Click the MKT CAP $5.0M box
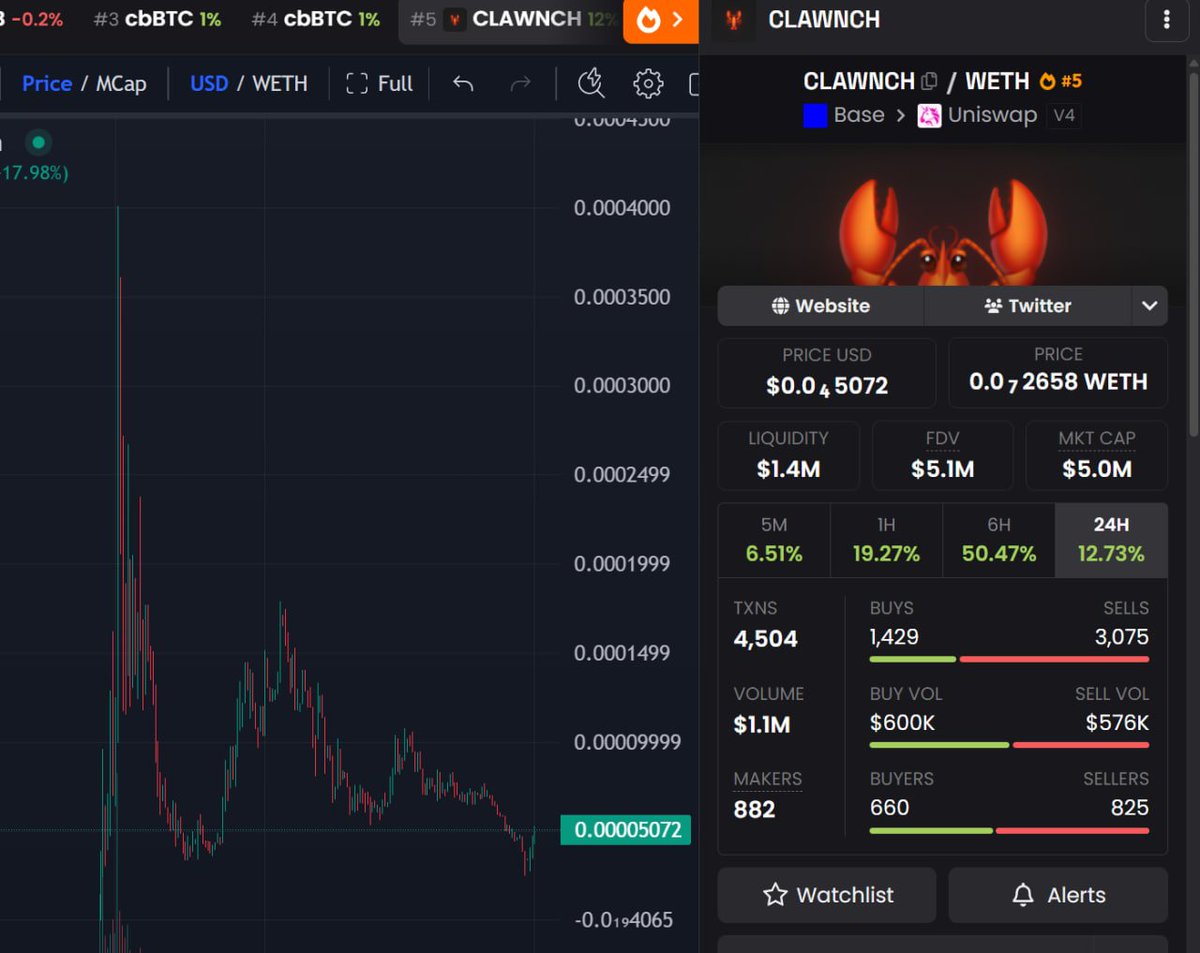 coord(1097,455)
